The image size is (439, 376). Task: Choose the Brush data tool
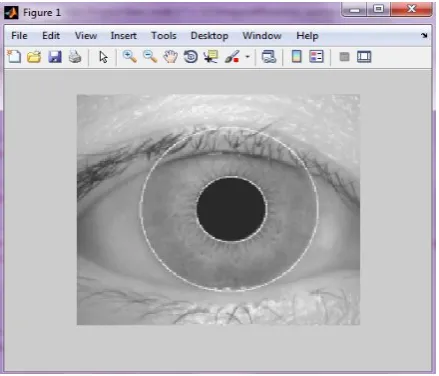click(232, 57)
